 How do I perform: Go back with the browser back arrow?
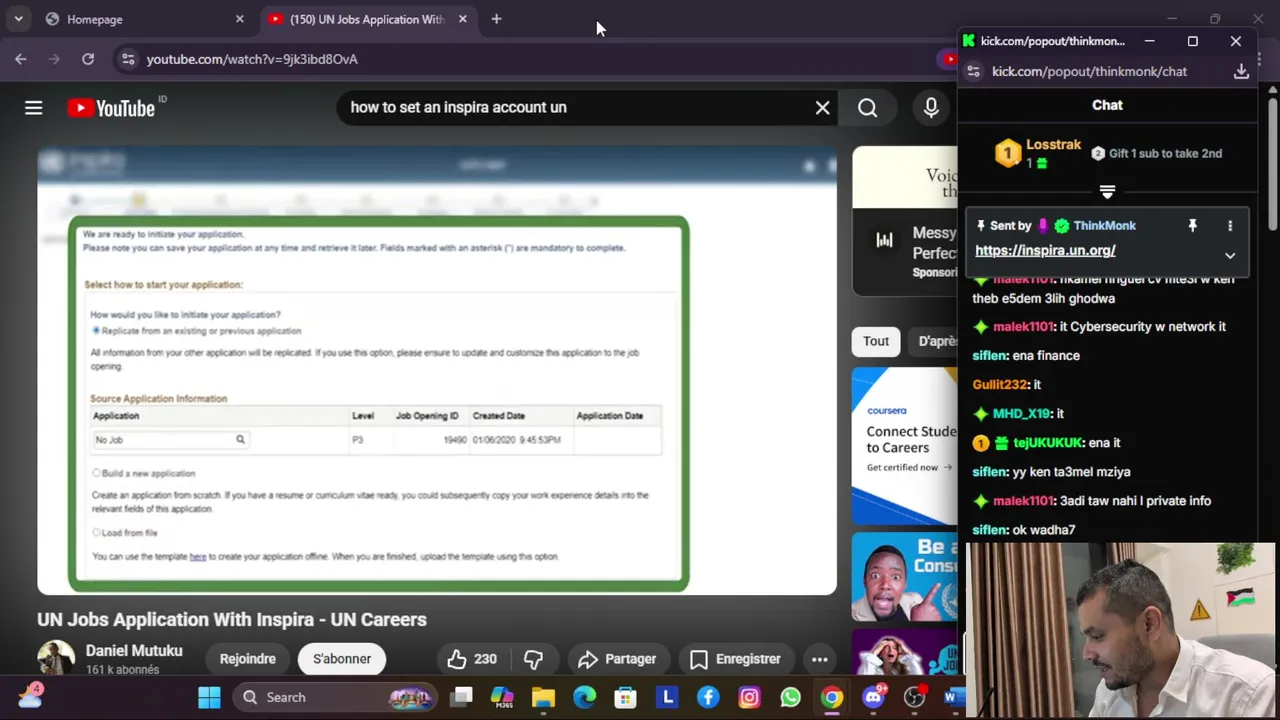(21, 59)
